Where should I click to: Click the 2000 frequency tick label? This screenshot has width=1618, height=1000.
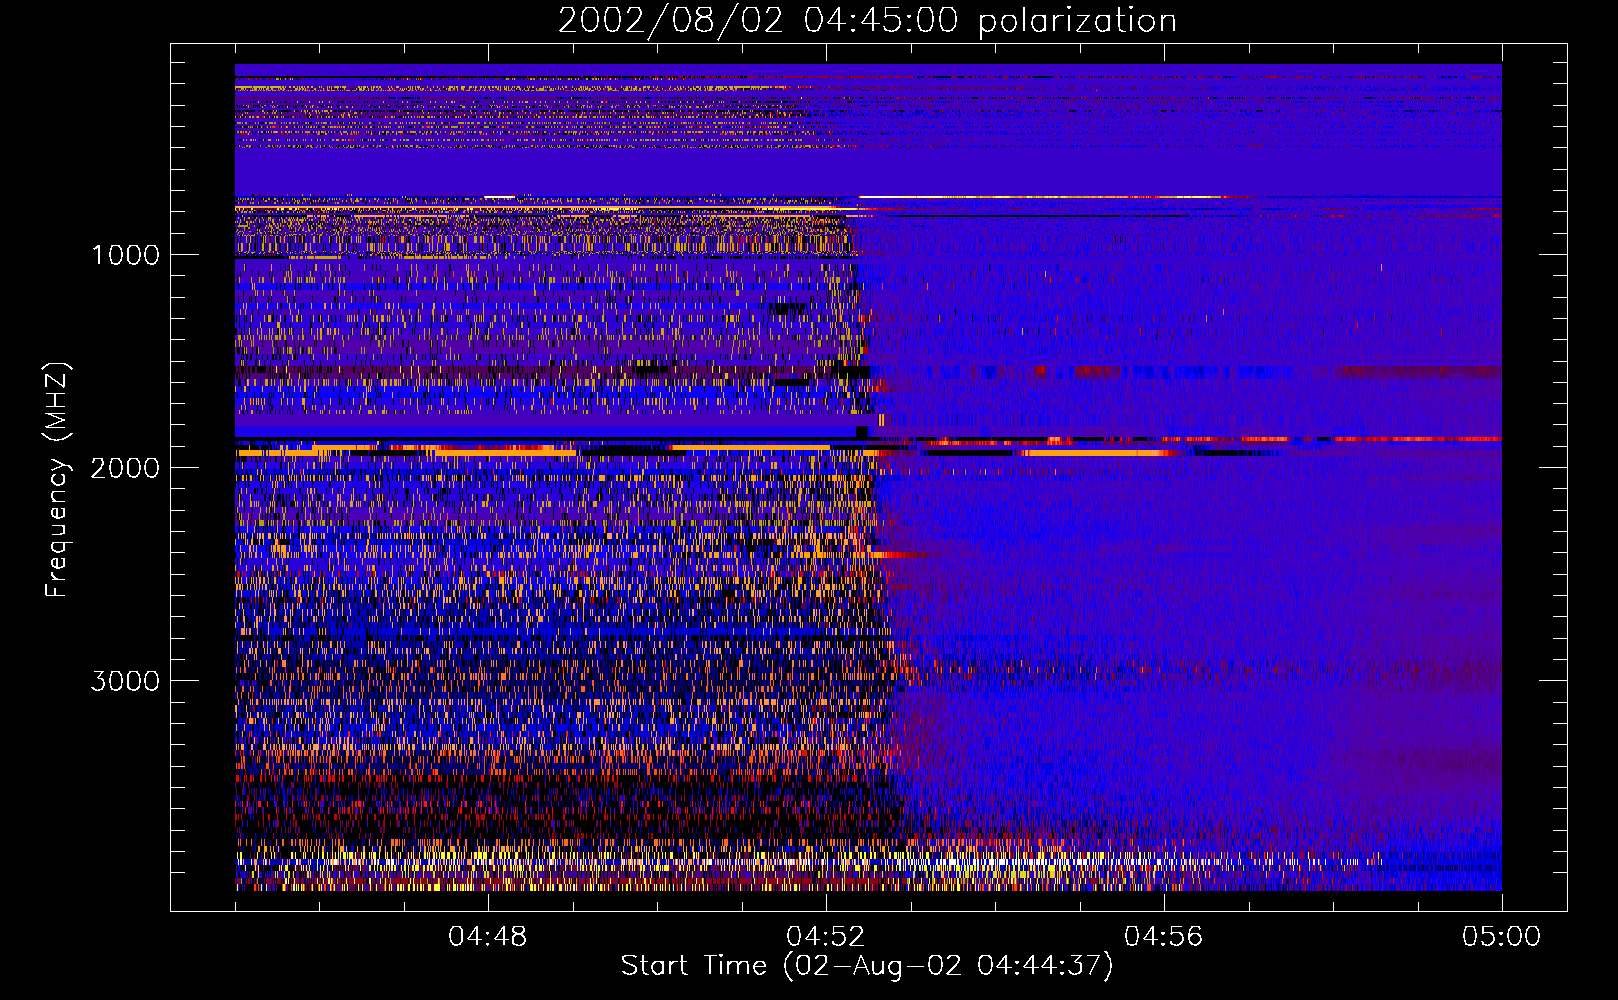[125, 468]
